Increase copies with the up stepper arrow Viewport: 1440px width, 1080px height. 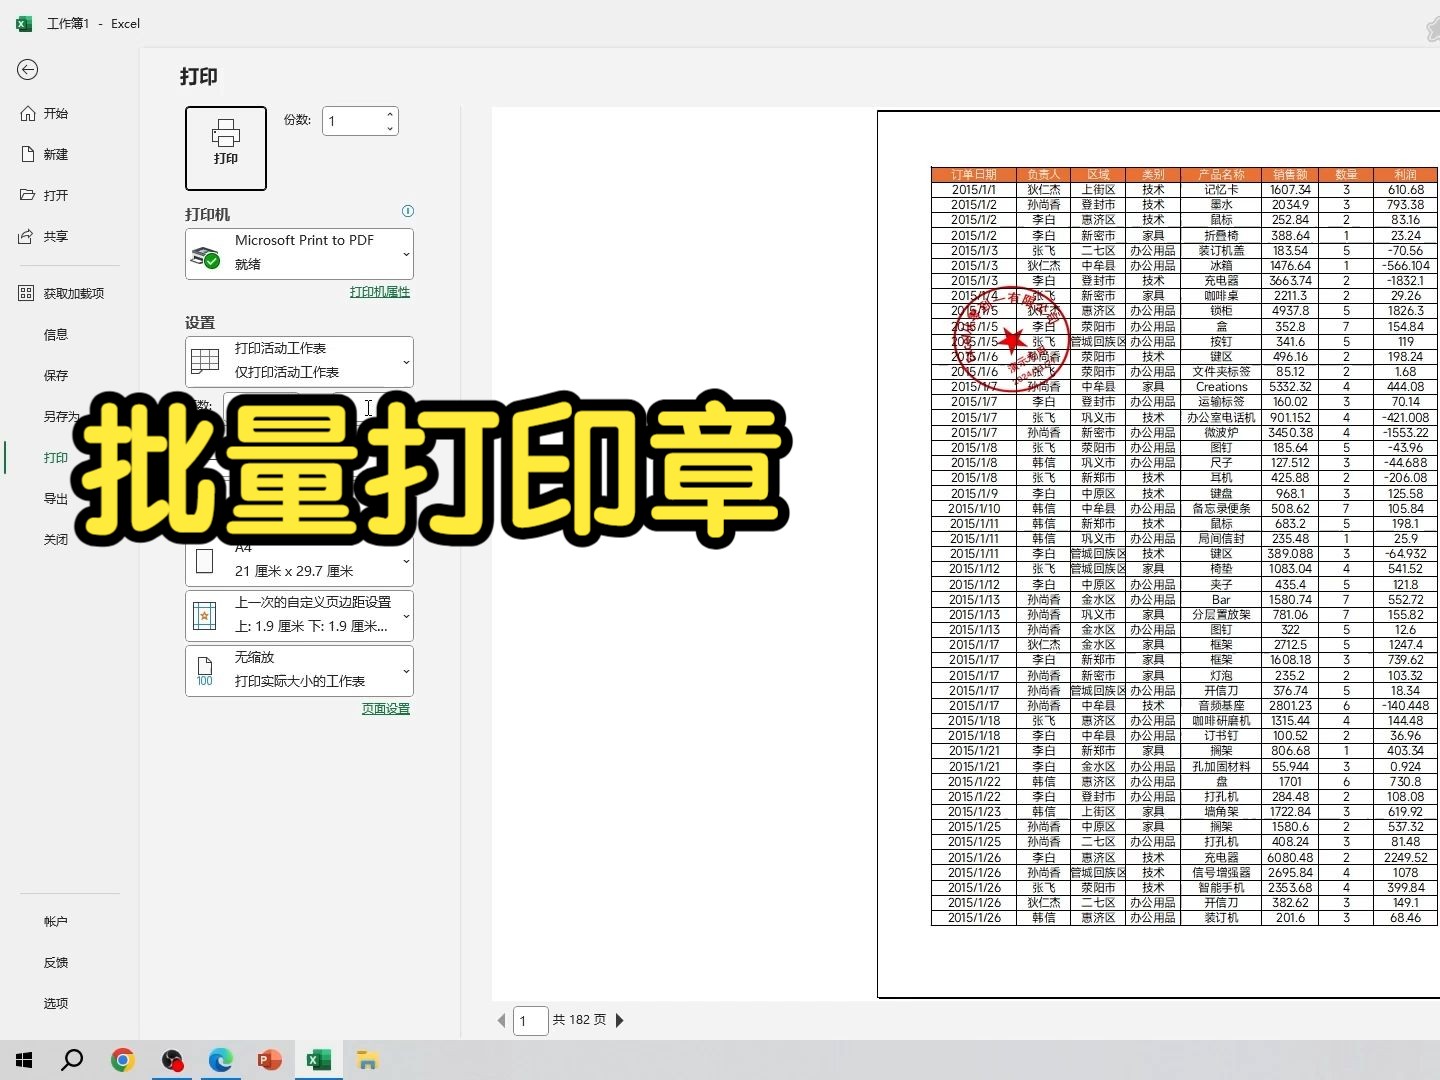[390, 114]
